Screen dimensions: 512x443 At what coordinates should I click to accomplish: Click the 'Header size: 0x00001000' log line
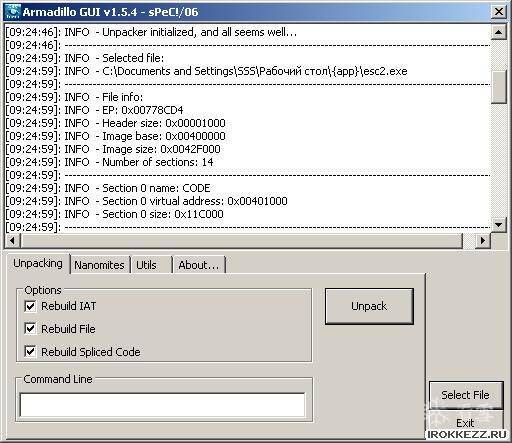click(115, 123)
